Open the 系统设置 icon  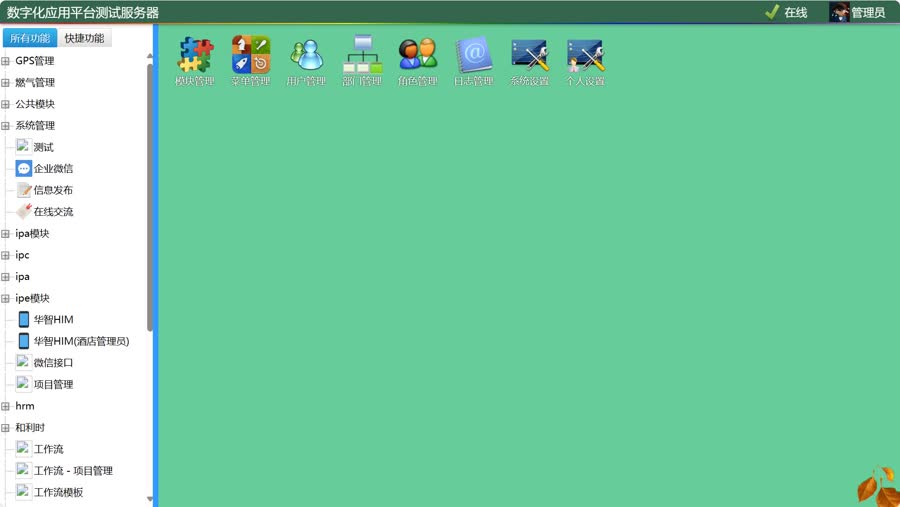[529, 54]
